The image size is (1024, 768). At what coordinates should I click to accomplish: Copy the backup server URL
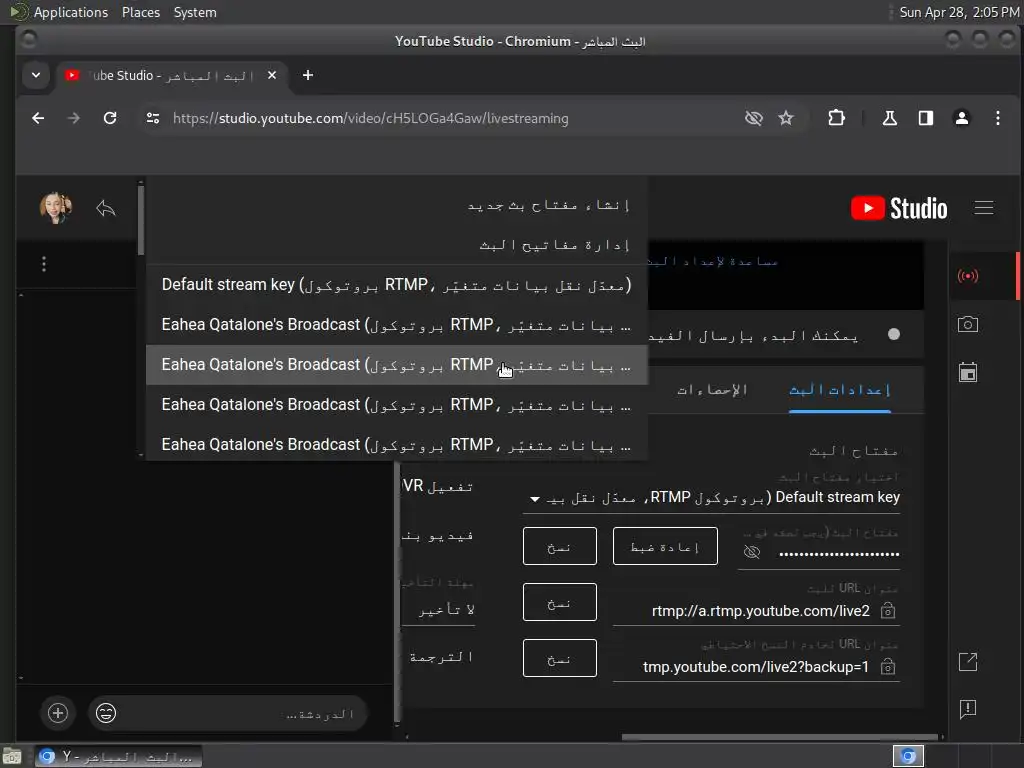coord(560,658)
